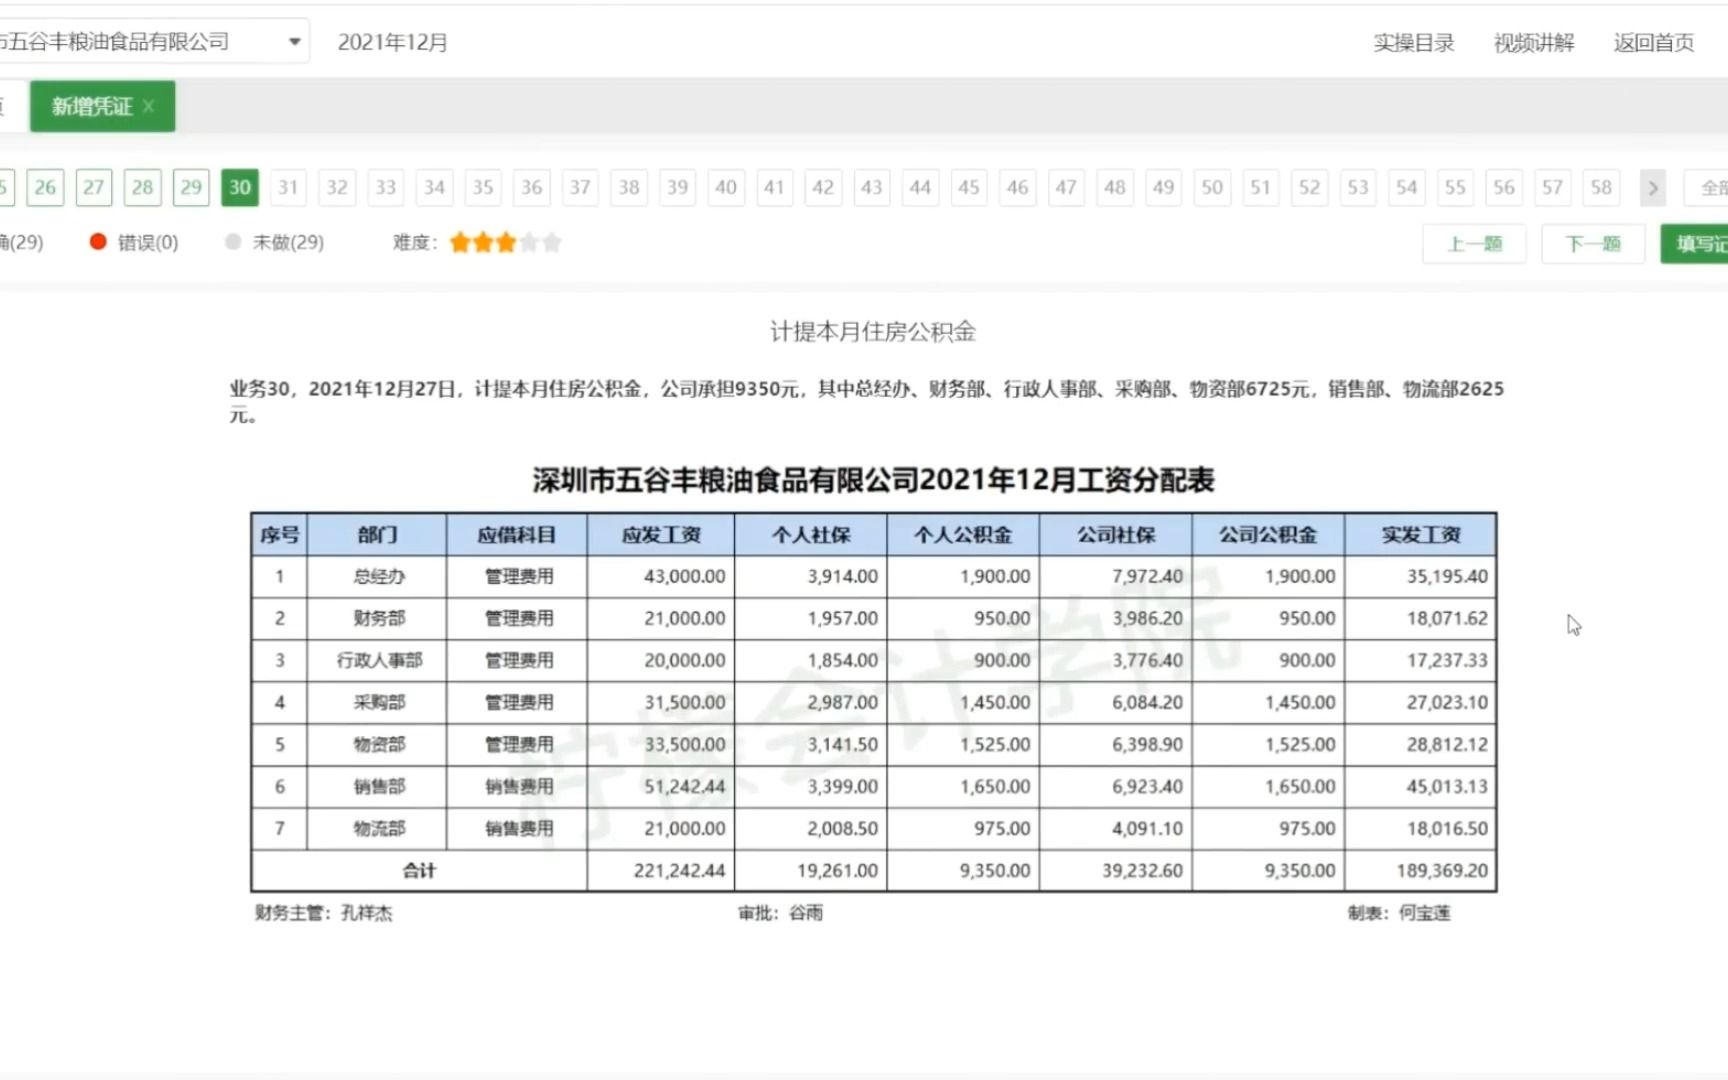Go to question 43
The width and height of the screenshot is (1728, 1080).
pyautogui.click(x=872, y=187)
